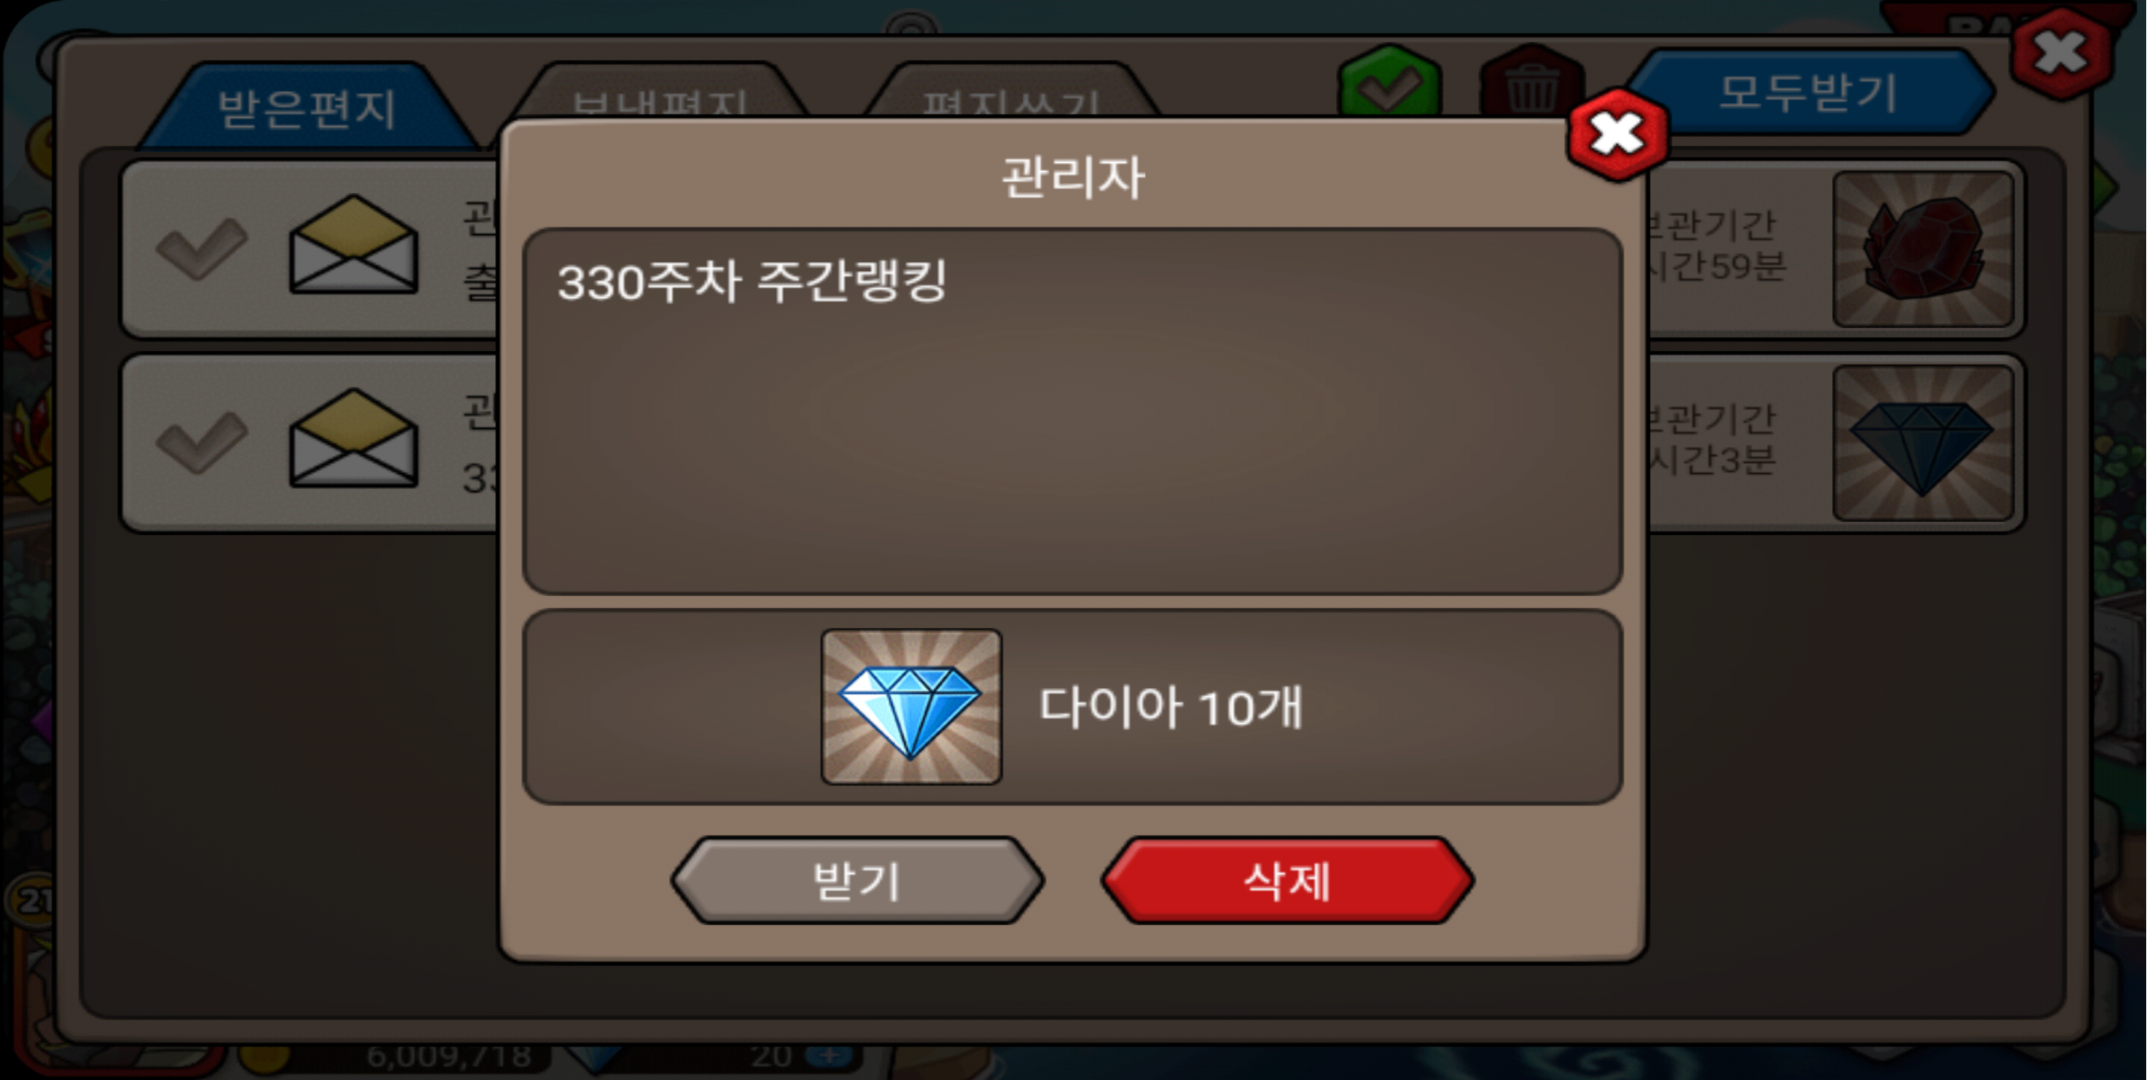Image resolution: width=2147 pixels, height=1080 pixels.
Task: Toggle the checkmark on the second letter
Action: click(x=203, y=442)
